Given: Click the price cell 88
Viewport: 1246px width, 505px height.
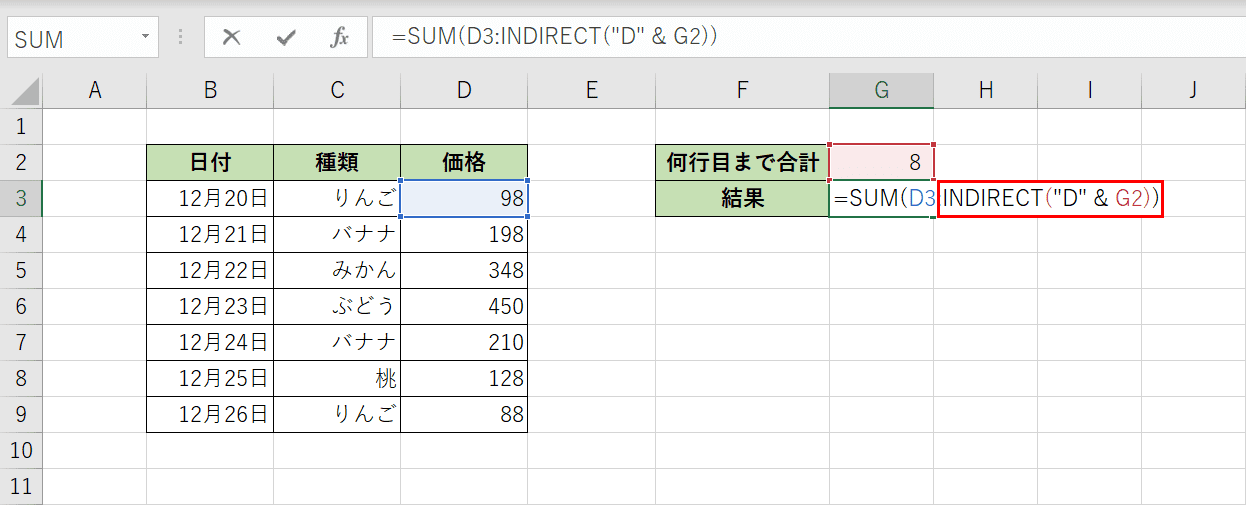Looking at the screenshot, I should click(x=464, y=414).
